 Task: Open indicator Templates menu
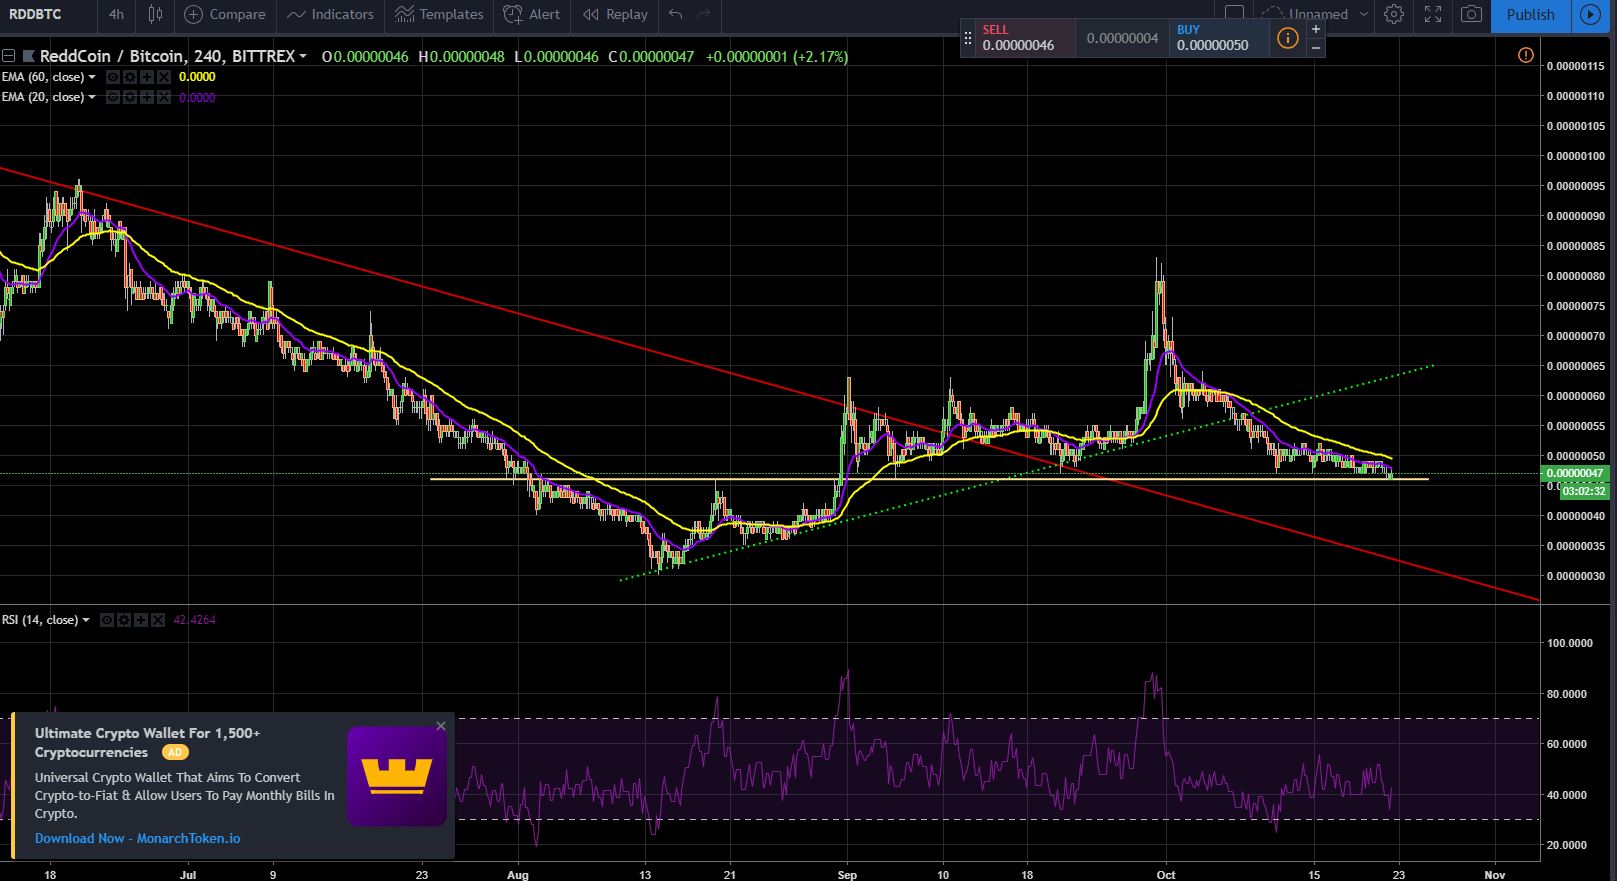click(x=439, y=14)
